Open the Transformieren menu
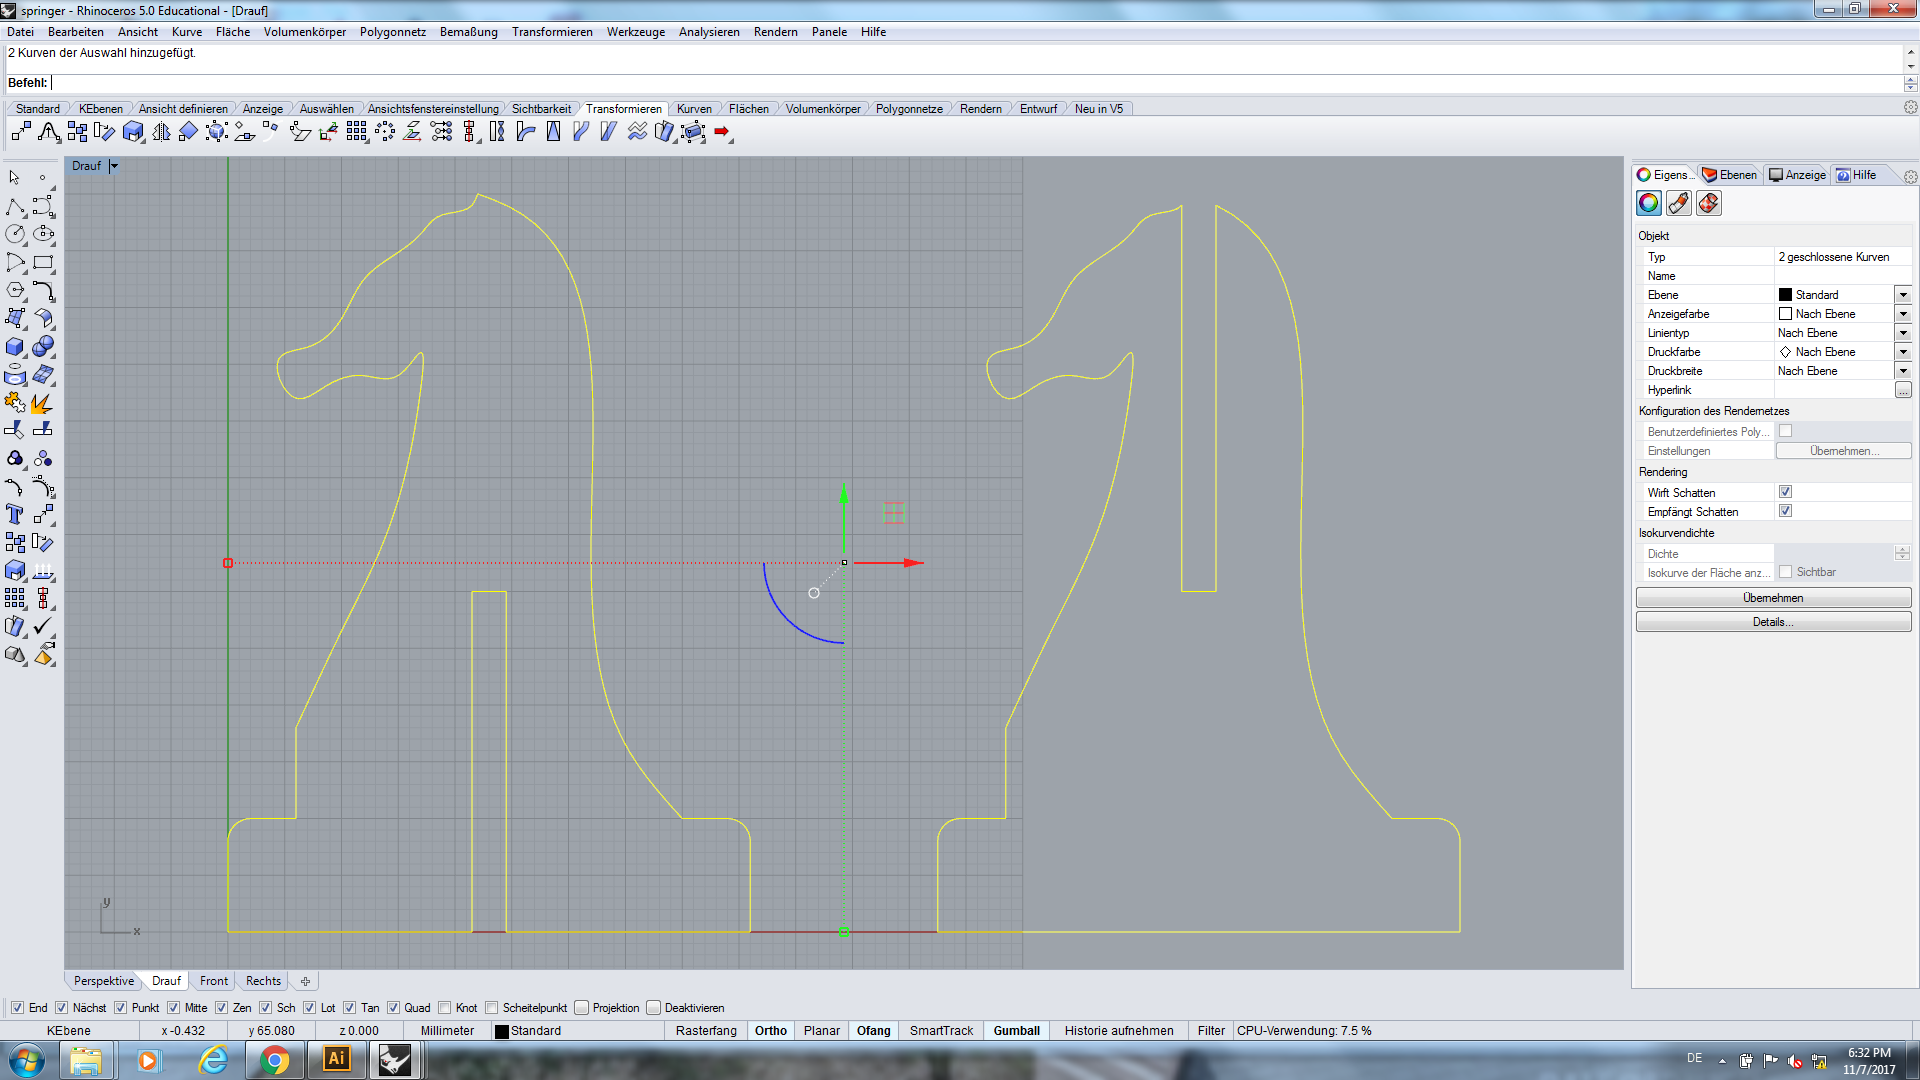 point(552,32)
